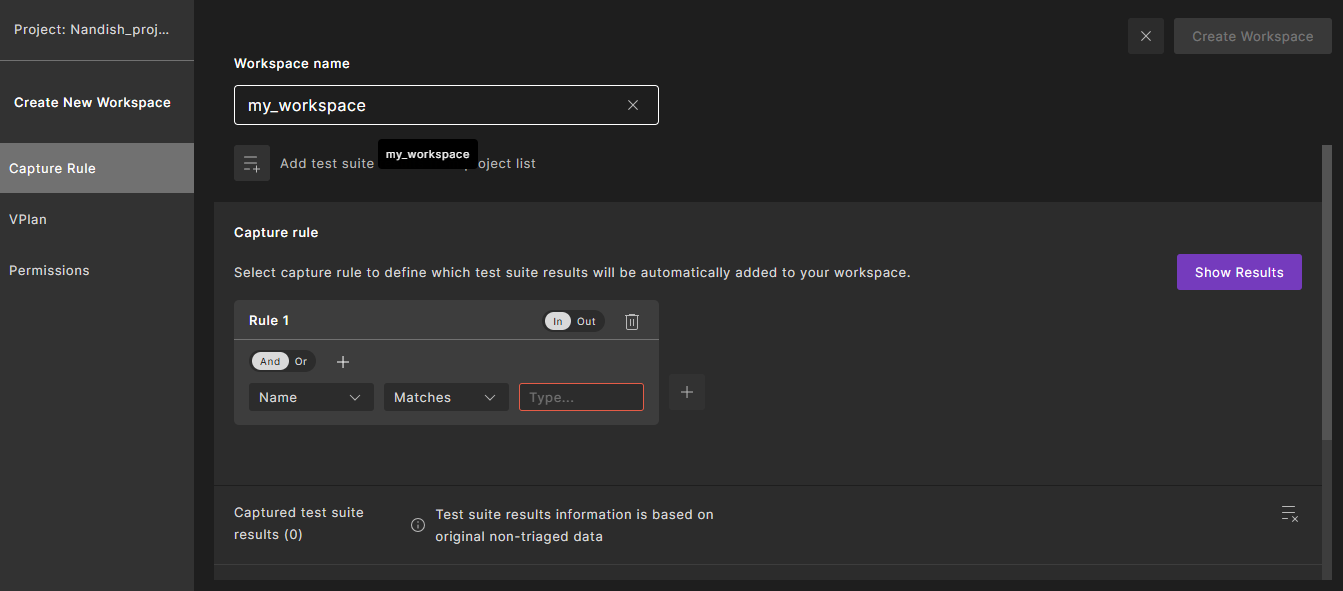Clear the workspace name field text
The height and width of the screenshot is (591, 1343).
coord(632,105)
